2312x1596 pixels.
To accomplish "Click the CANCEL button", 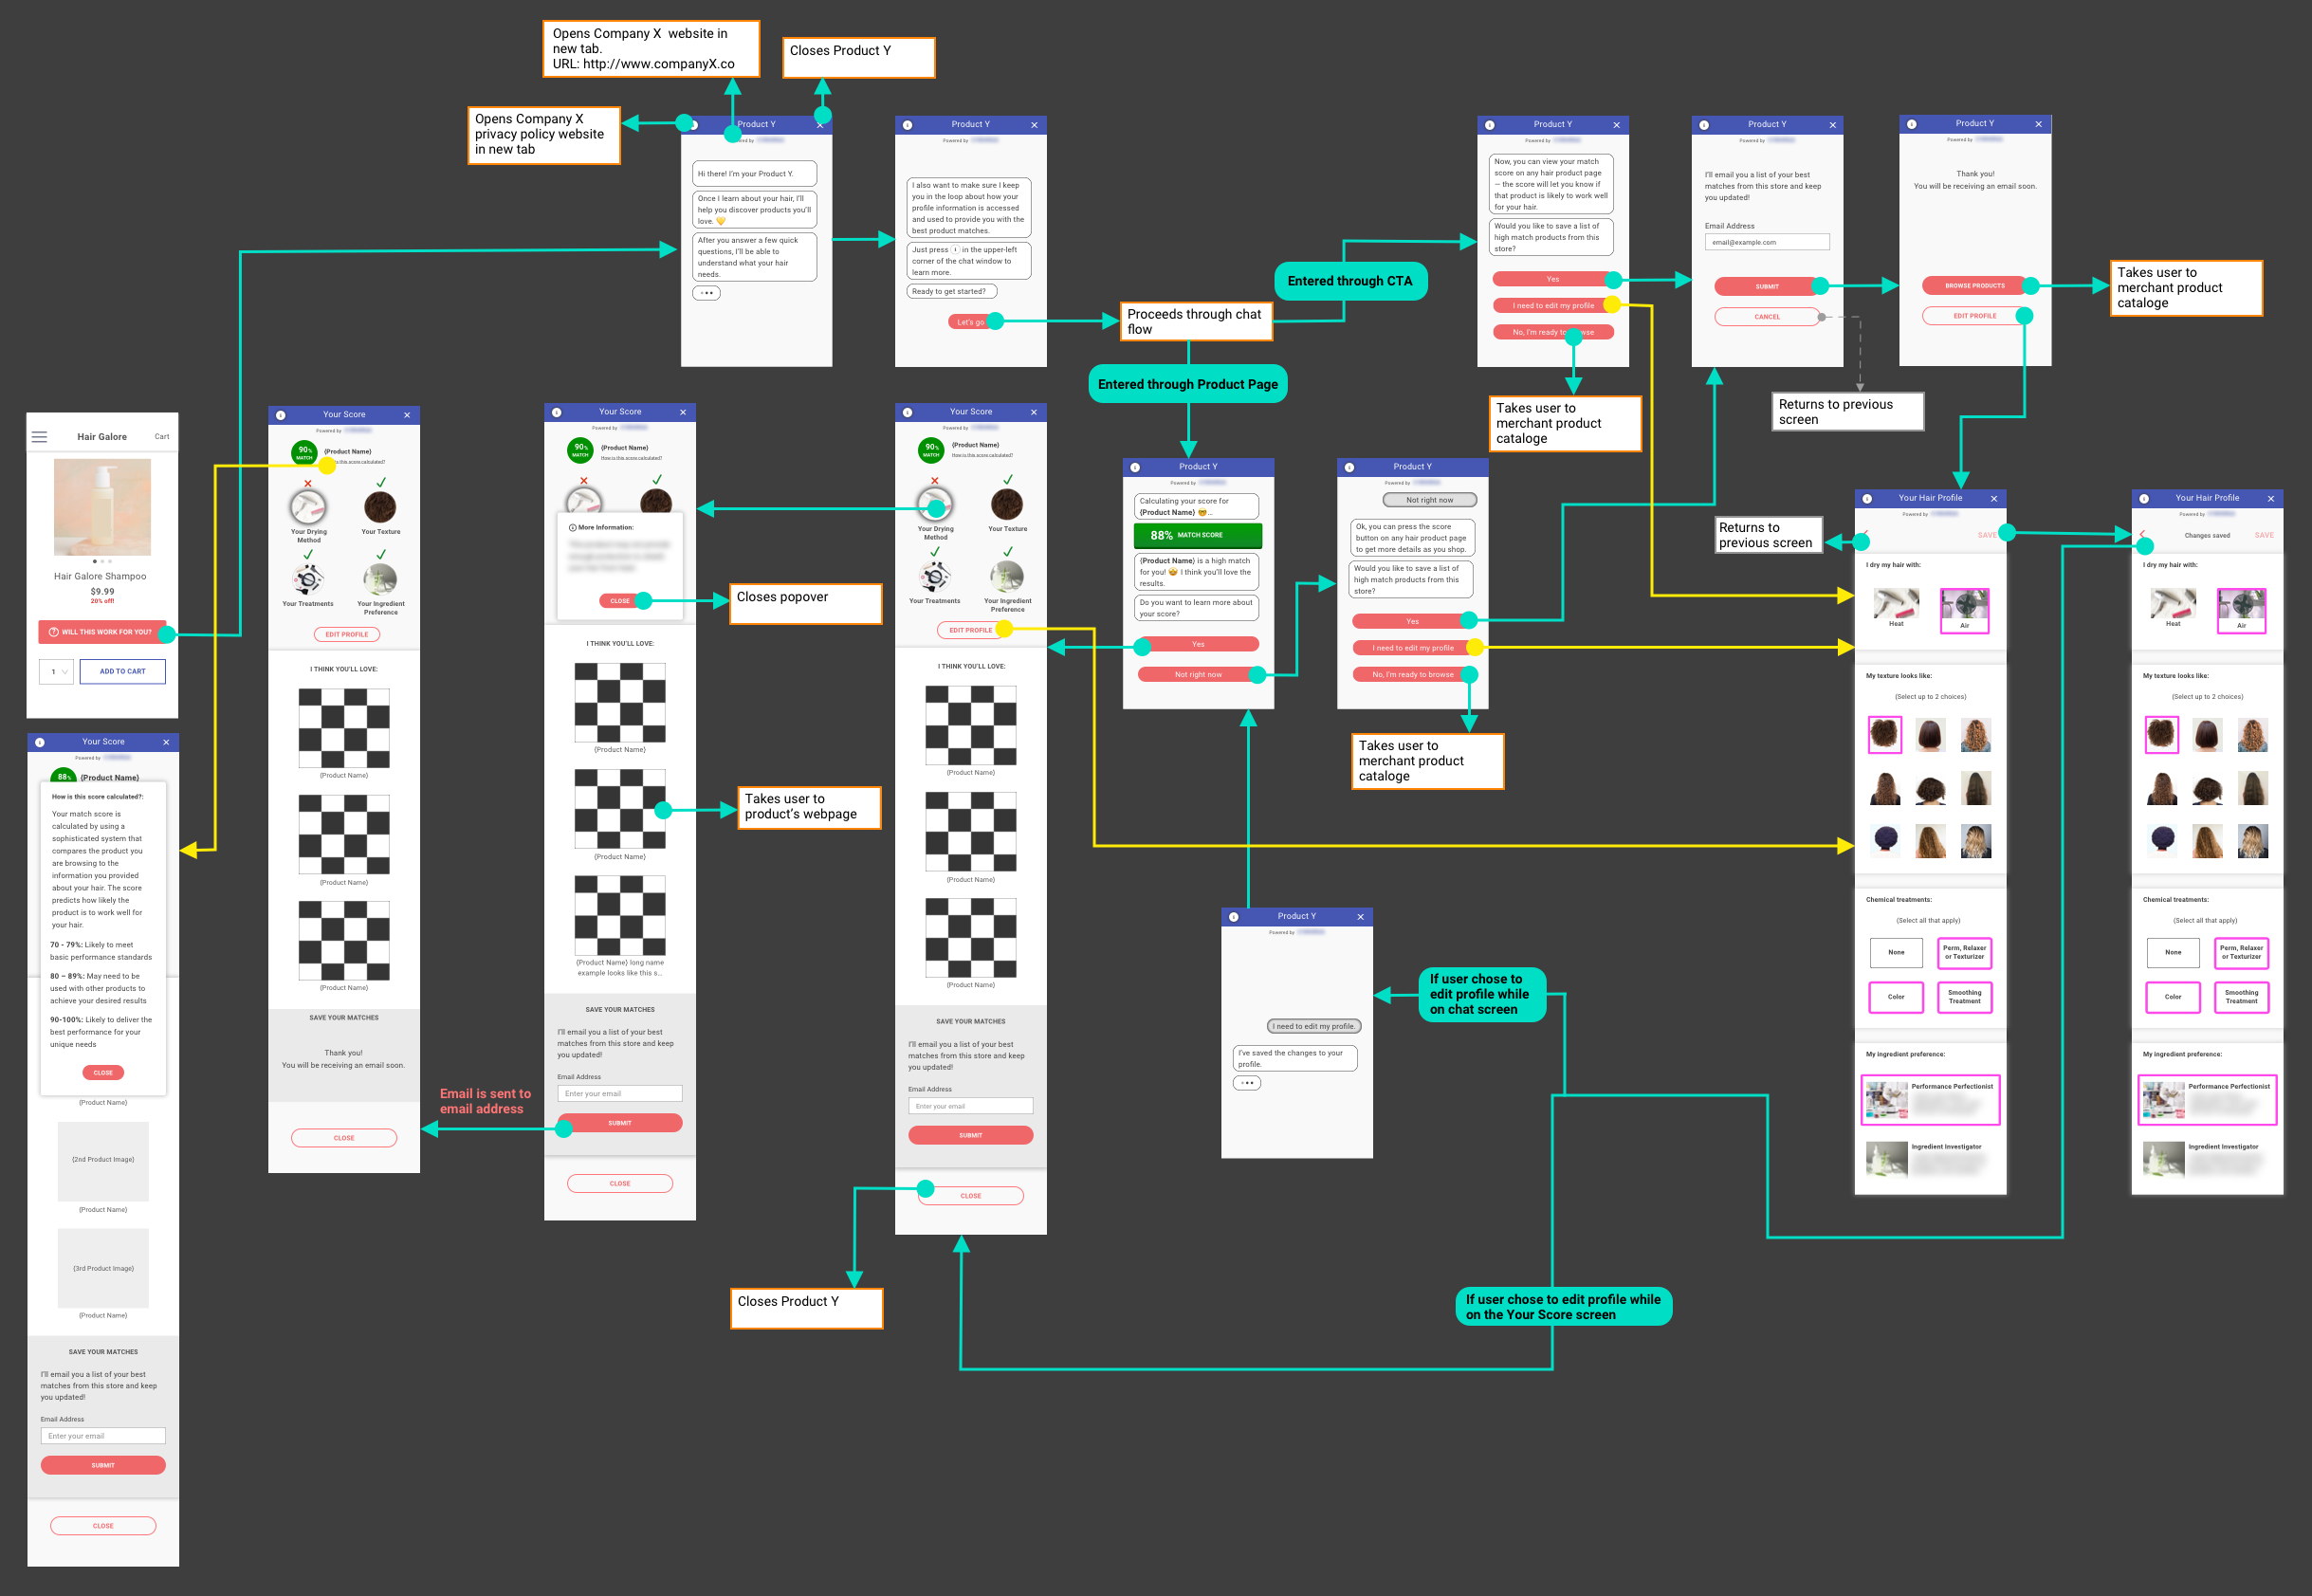I will 1767,317.
